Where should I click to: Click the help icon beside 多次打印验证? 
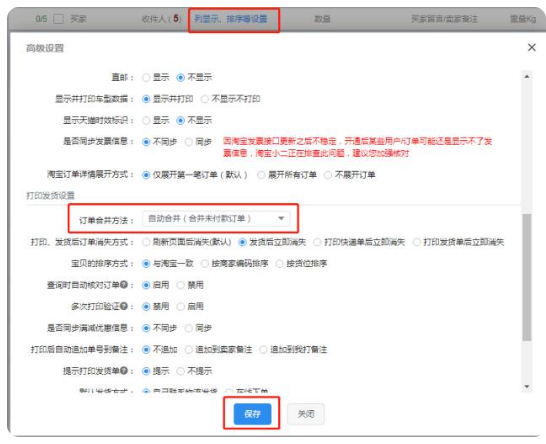pos(124,306)
